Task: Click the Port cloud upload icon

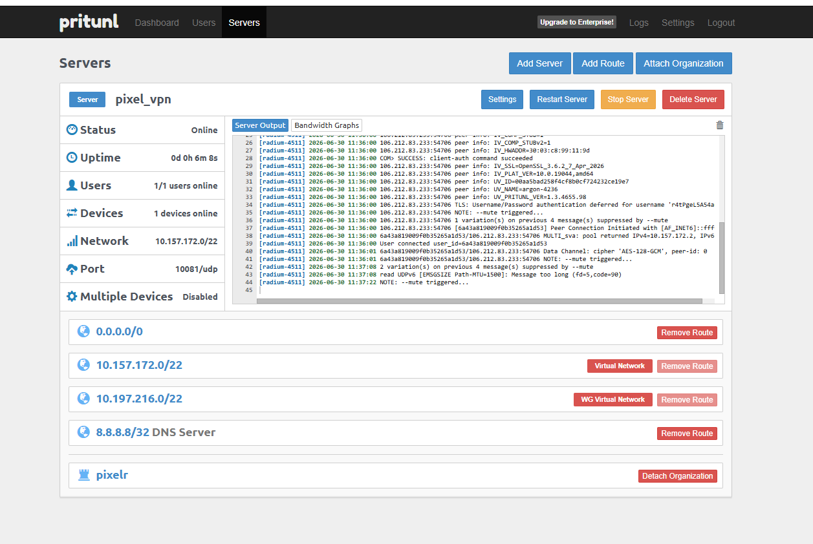Action: point(72,269)
